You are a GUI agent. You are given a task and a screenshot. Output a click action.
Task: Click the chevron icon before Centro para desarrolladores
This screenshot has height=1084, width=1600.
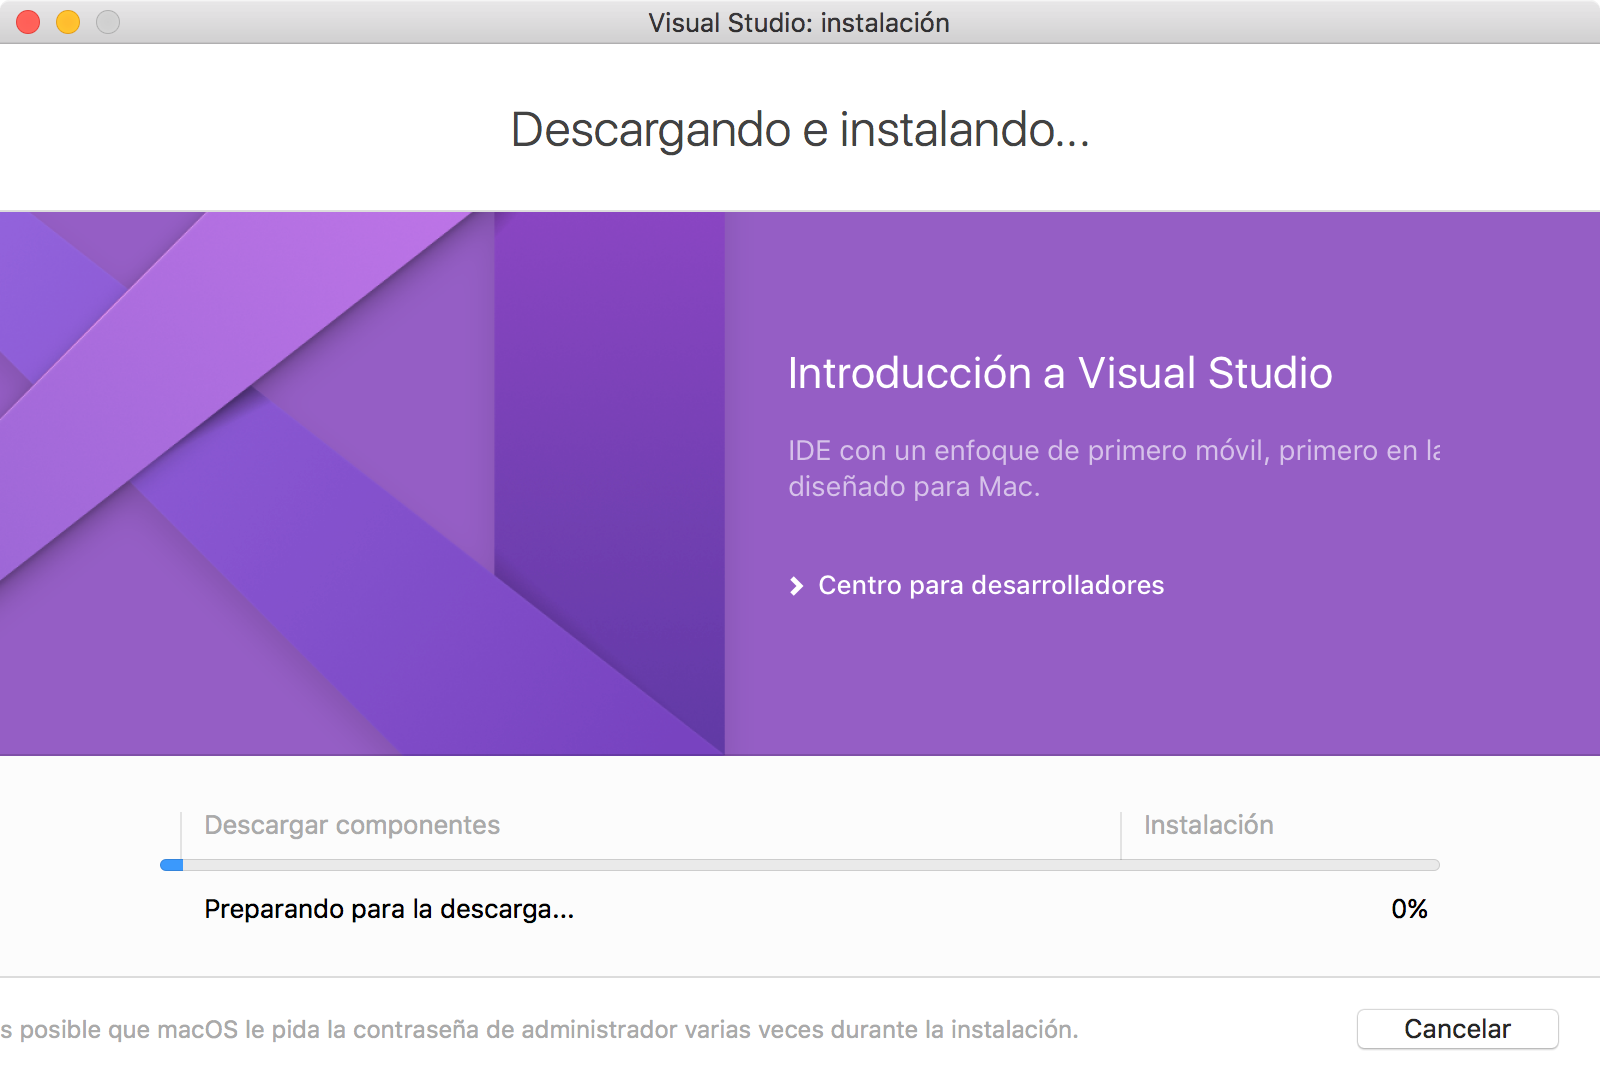coord(796,586)
